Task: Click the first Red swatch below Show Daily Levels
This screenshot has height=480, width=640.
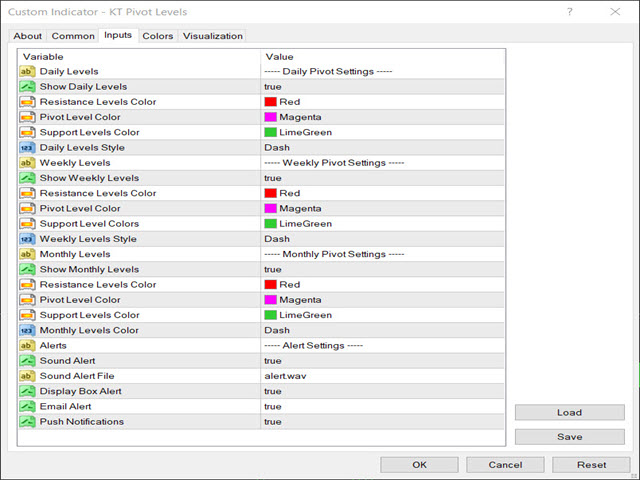Action: 271,102
